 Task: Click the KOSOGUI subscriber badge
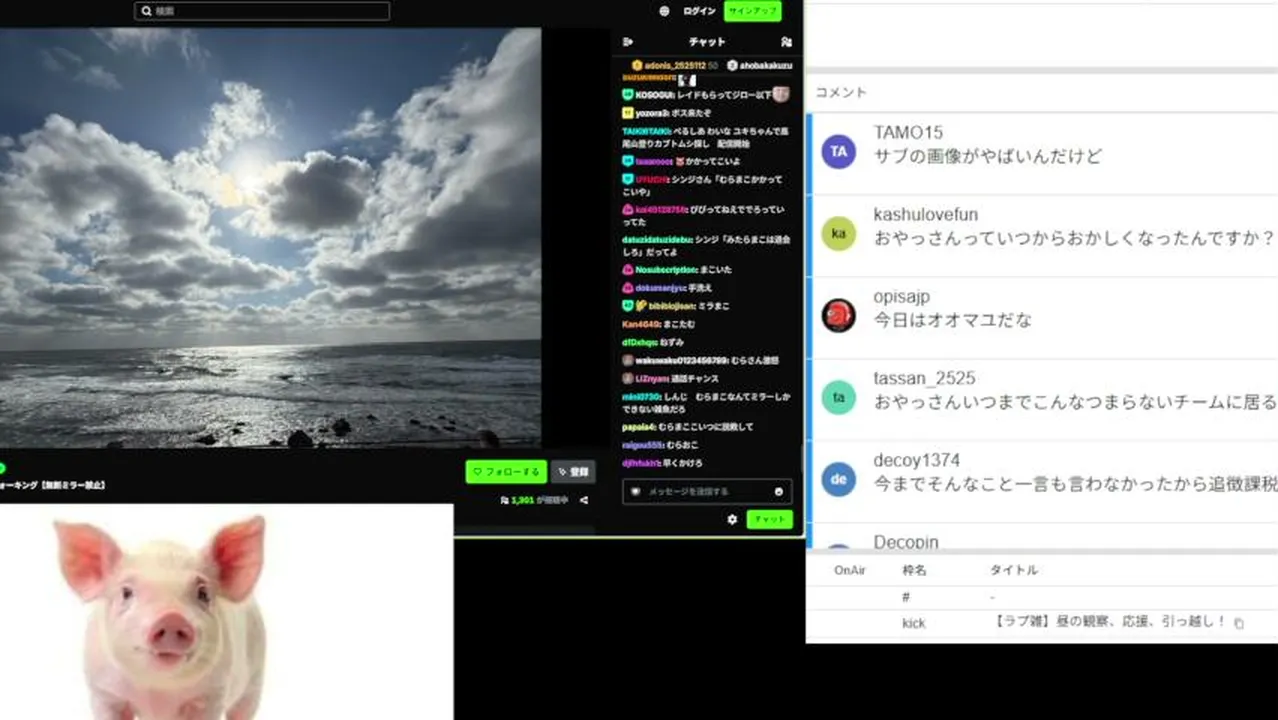(627, 95)
